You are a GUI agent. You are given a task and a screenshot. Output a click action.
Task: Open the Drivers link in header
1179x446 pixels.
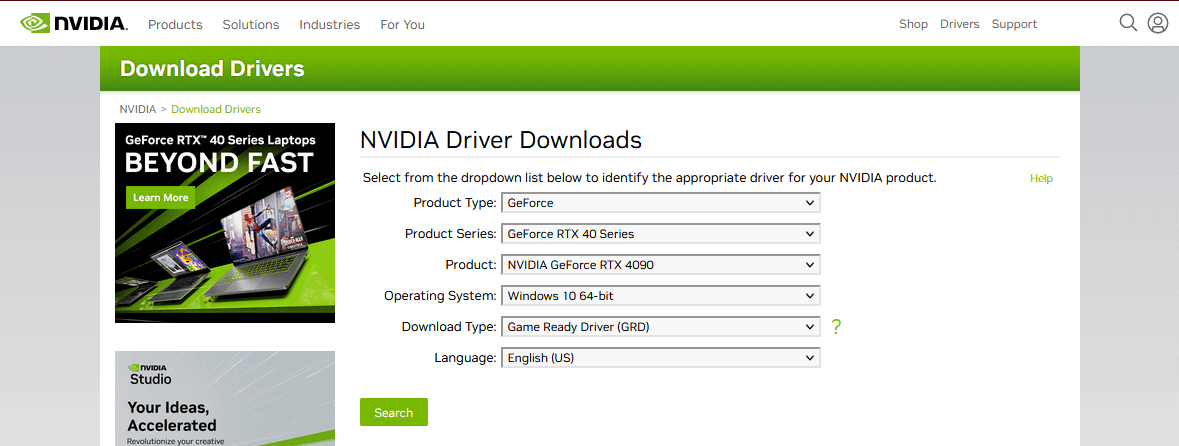pyautogui.click(x=960, y=24)
